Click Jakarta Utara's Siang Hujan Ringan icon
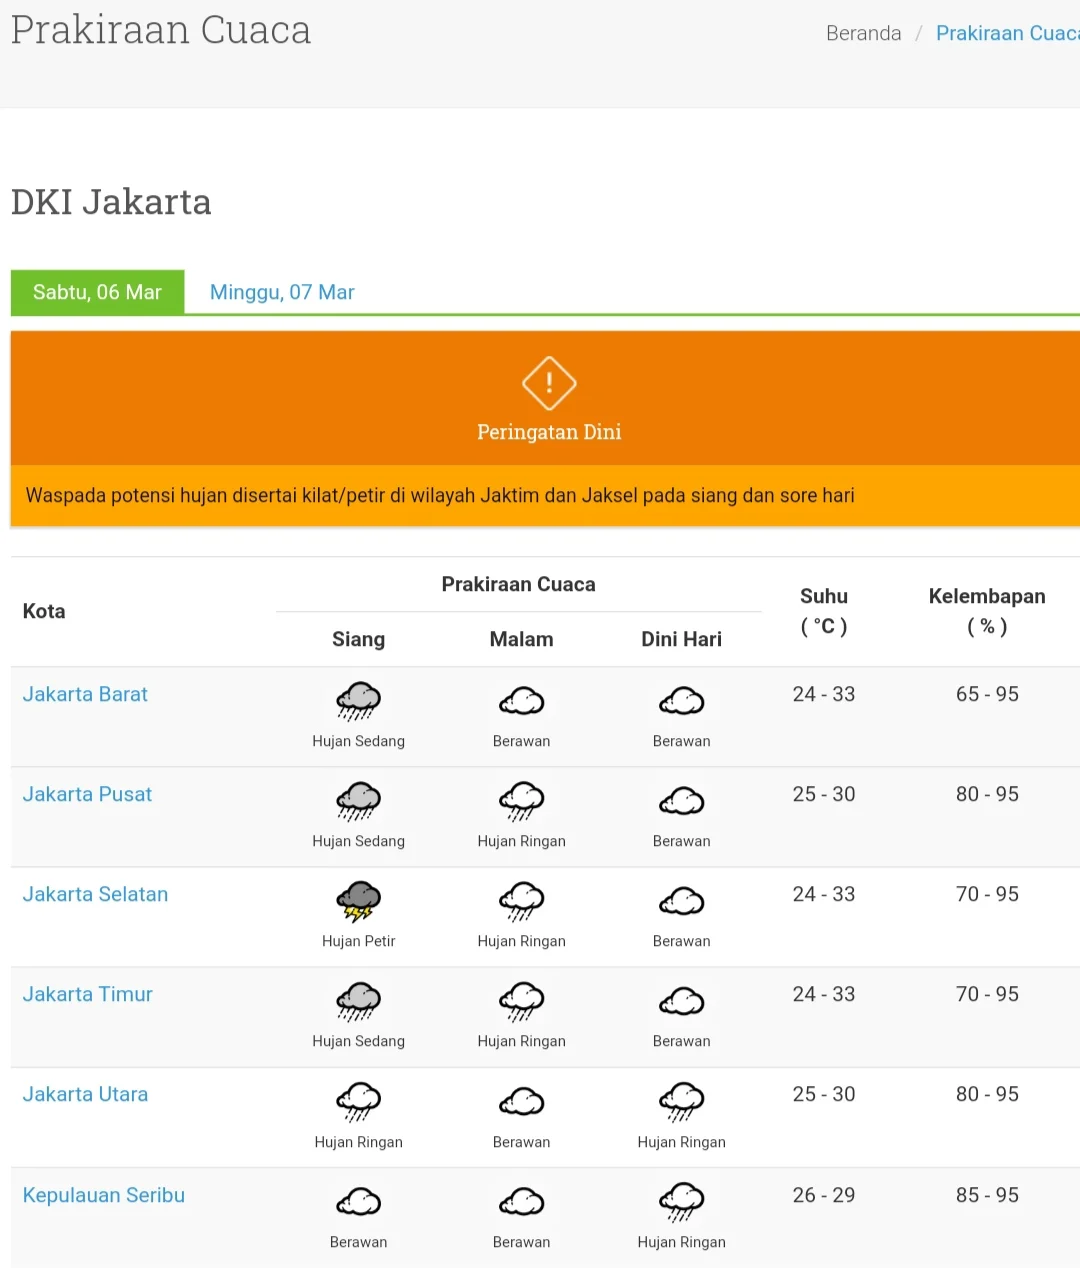1080x1273 pixels. coord(358,1101)
